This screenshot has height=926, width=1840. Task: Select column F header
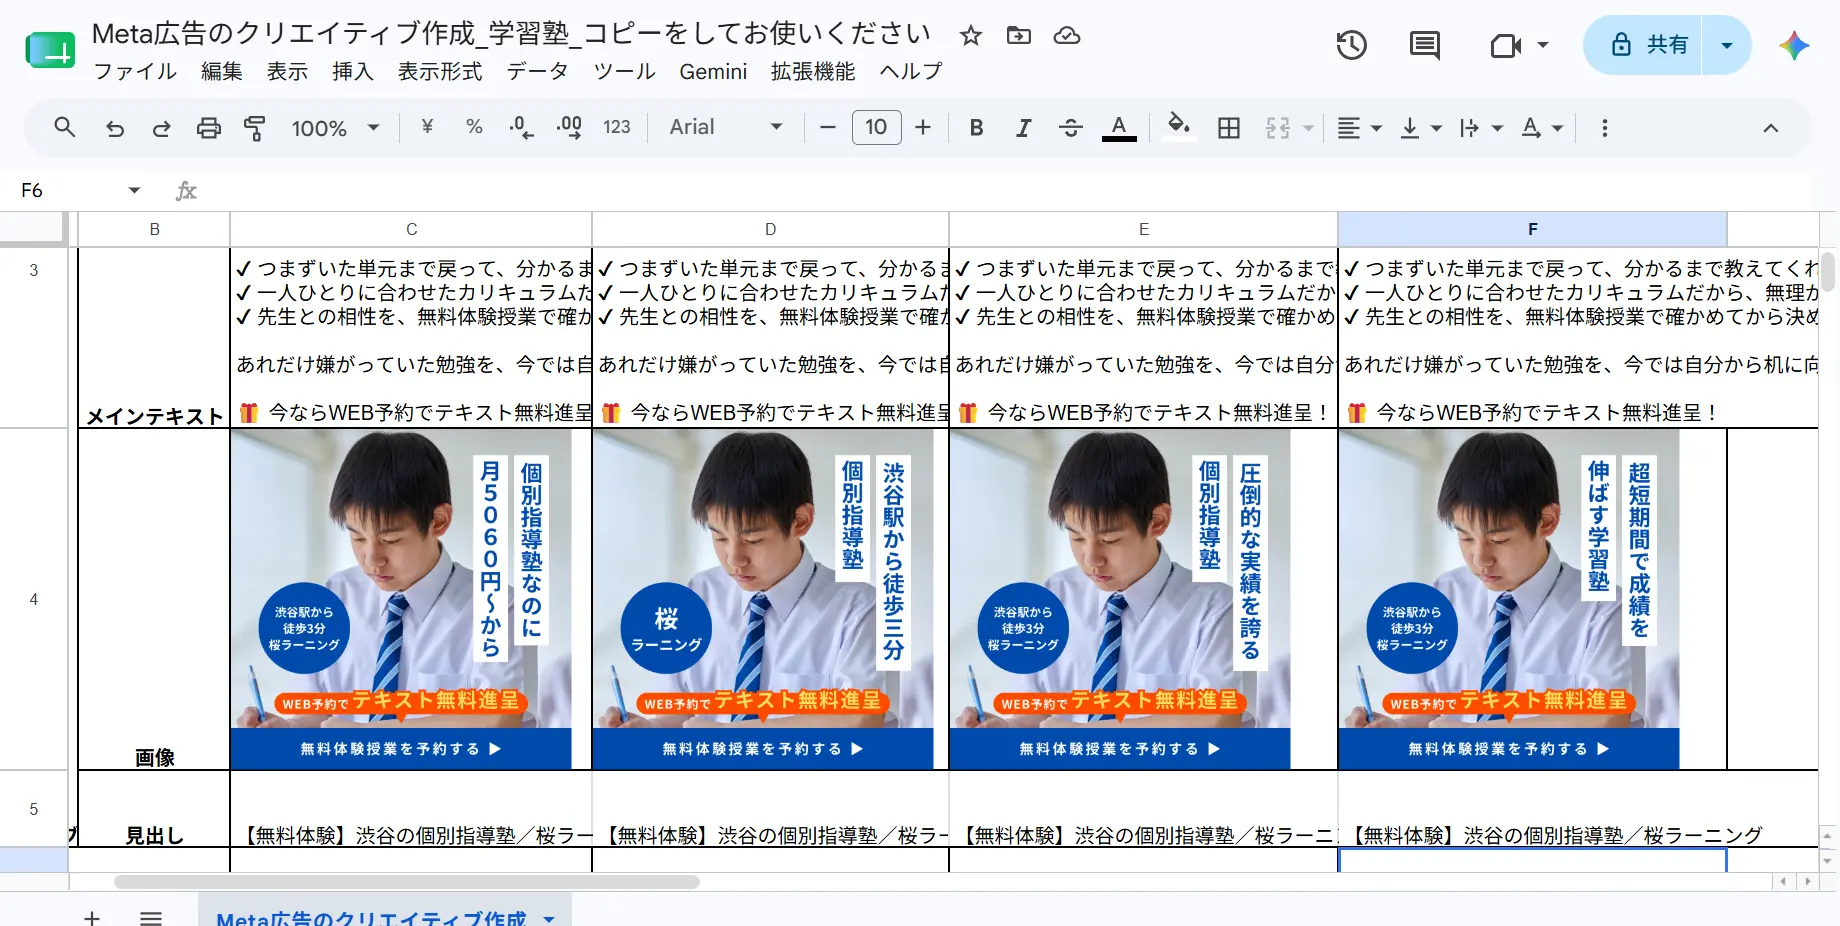point(1532,229)
